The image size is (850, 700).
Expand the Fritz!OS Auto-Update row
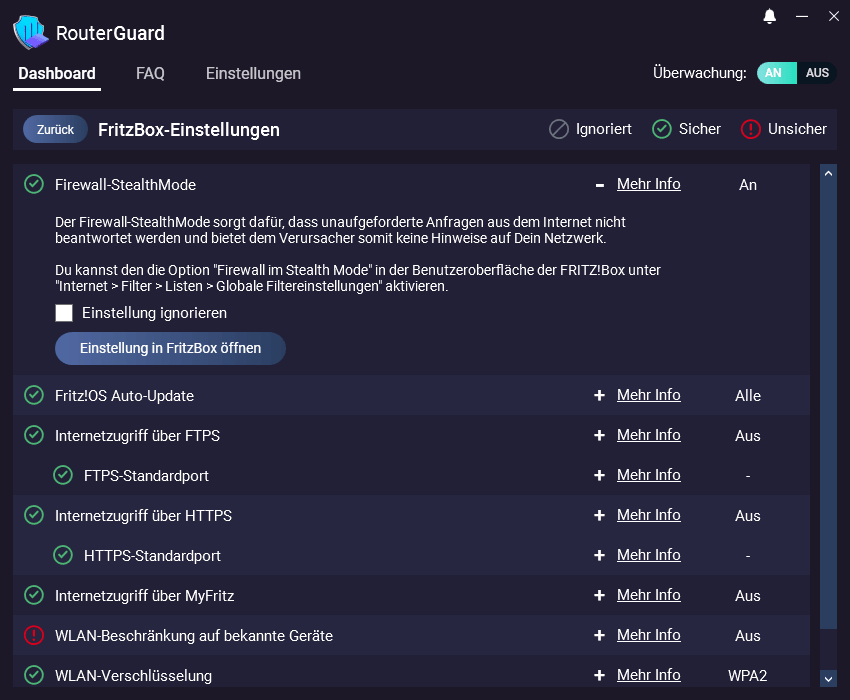point(600,395)
